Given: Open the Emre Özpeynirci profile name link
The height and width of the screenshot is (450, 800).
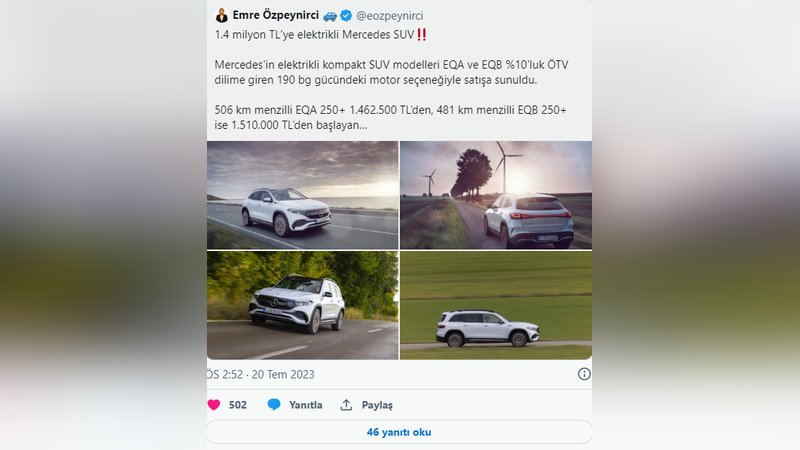Looking at the screenshot, I should pos(276,15).
